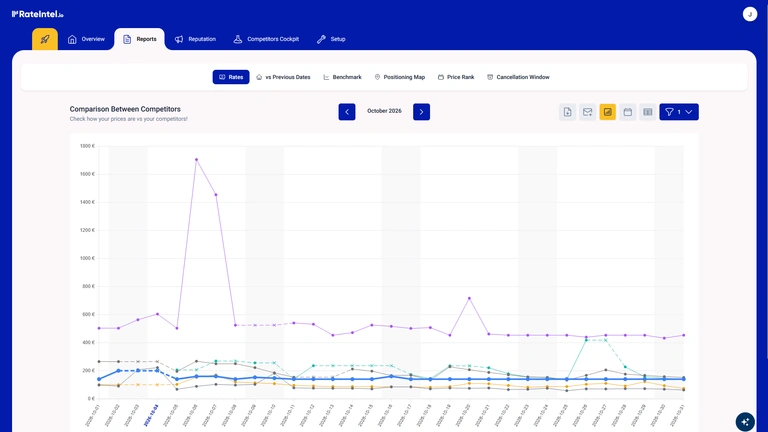This screenshot has height=432, width=768.
Task: Email the report via envelope icon
Action: pyautogui.click(x=587, y=112)
